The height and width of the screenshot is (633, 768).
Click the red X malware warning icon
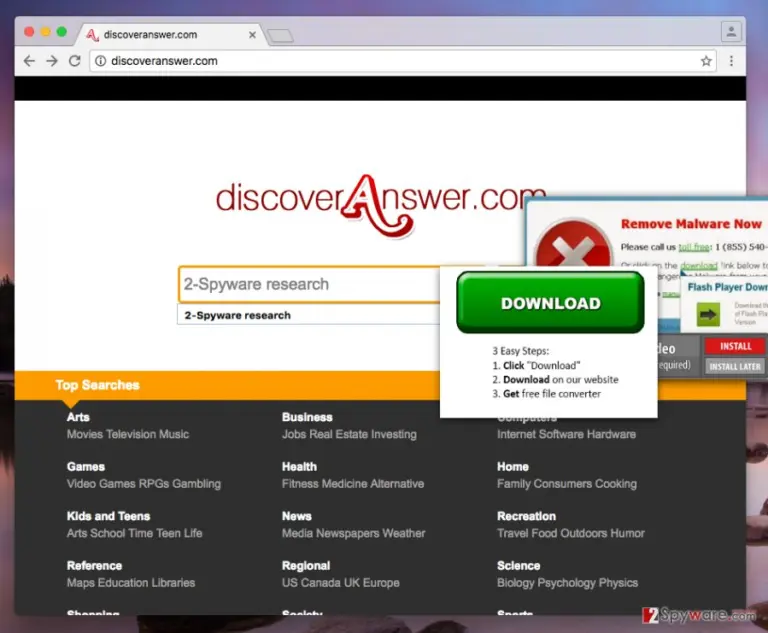click(x=573, y=244)
